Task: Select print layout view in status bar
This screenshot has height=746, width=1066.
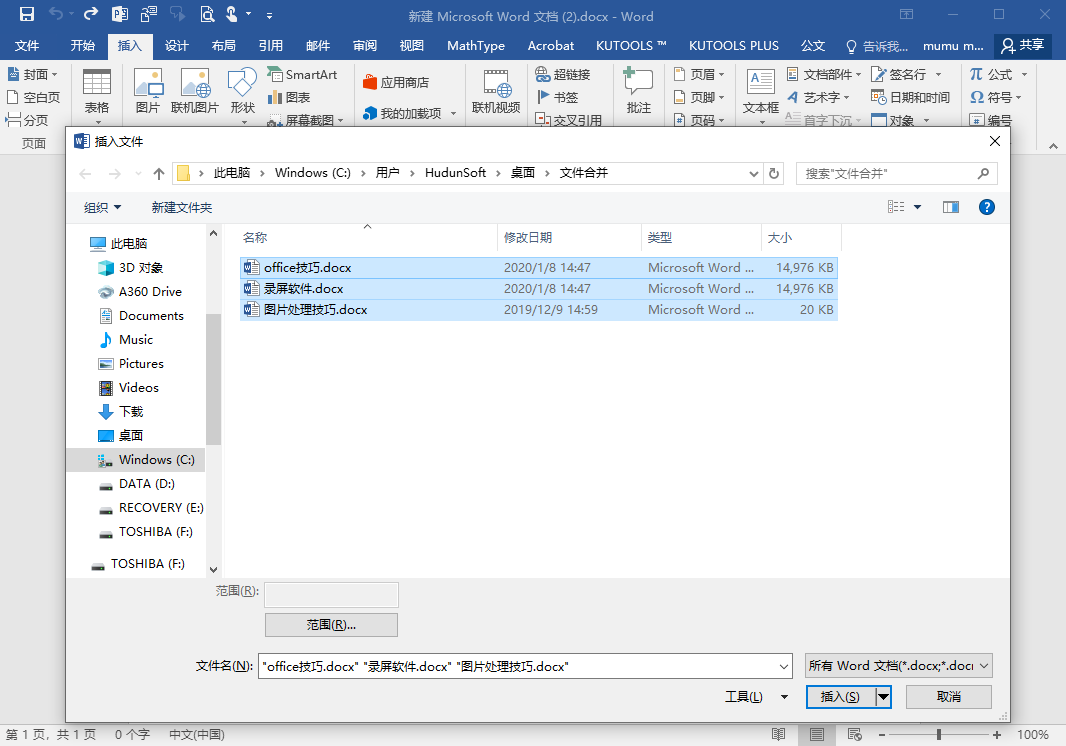Action: (816, 734)
